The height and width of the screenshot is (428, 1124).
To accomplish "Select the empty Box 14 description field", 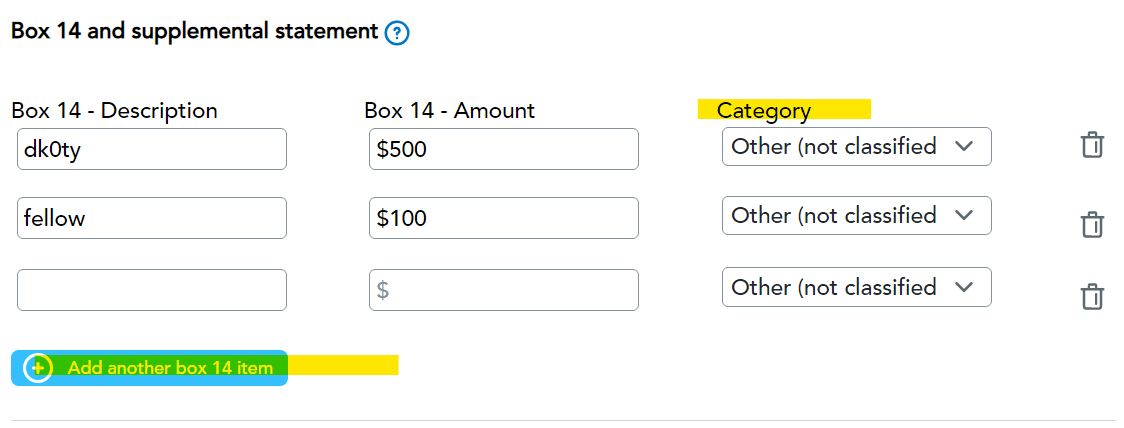I will coord(152,290).
